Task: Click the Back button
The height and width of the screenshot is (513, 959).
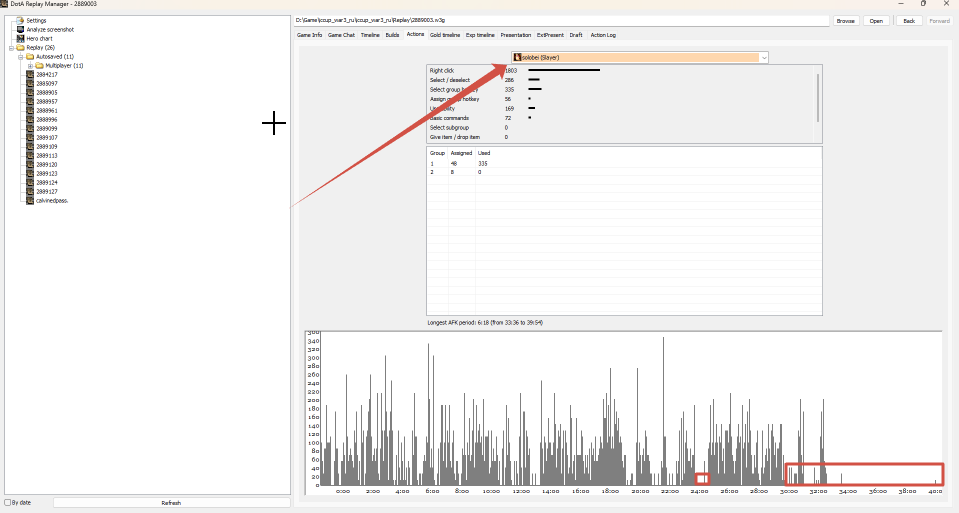Action: 909,21
